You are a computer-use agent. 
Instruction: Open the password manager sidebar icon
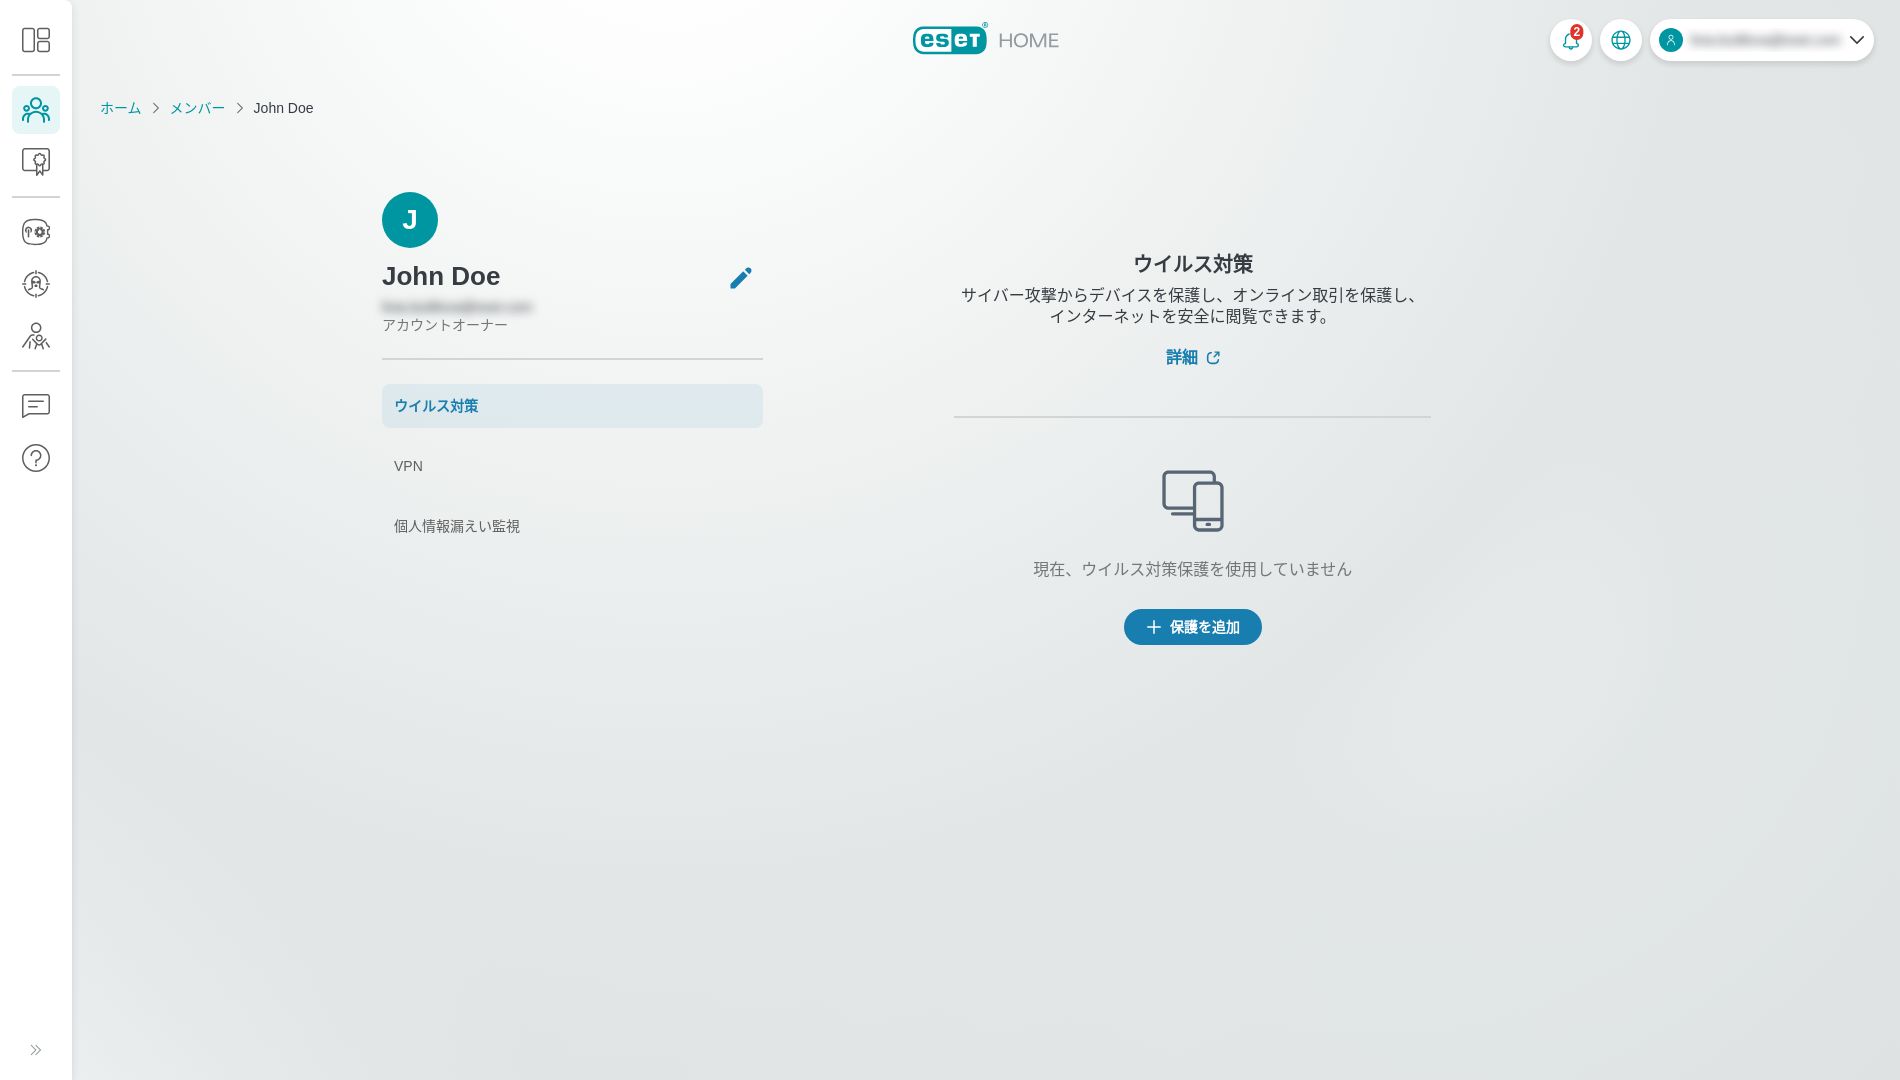(36, 232)
